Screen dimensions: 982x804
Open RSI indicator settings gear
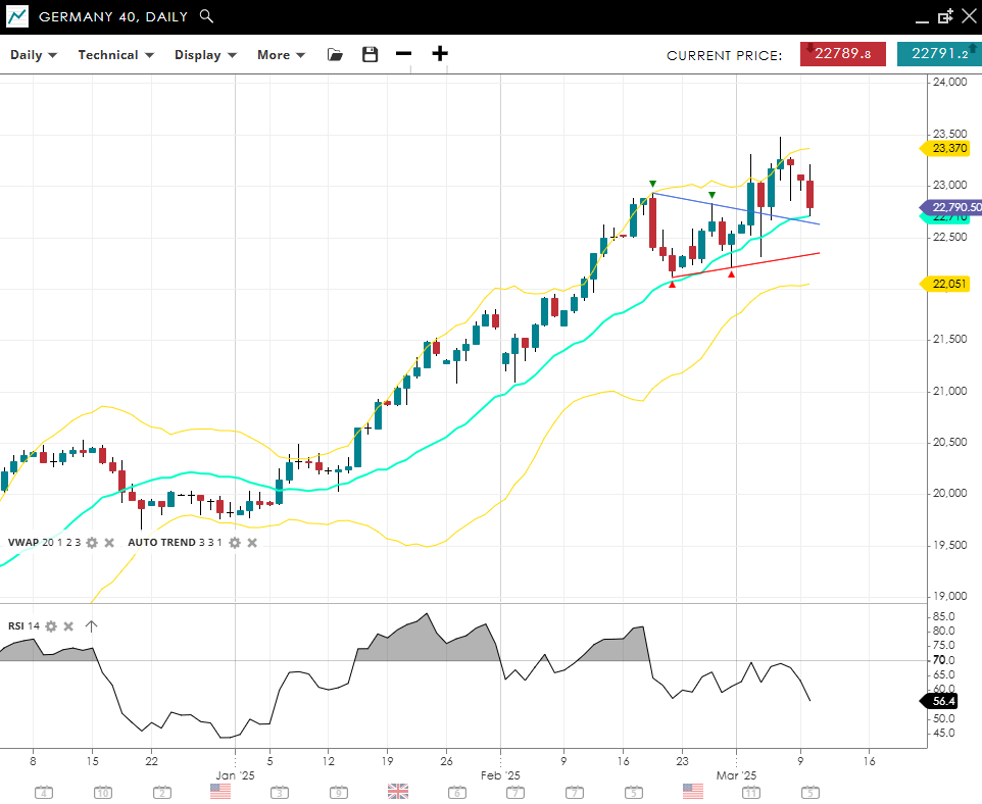(x=51, y=626)
